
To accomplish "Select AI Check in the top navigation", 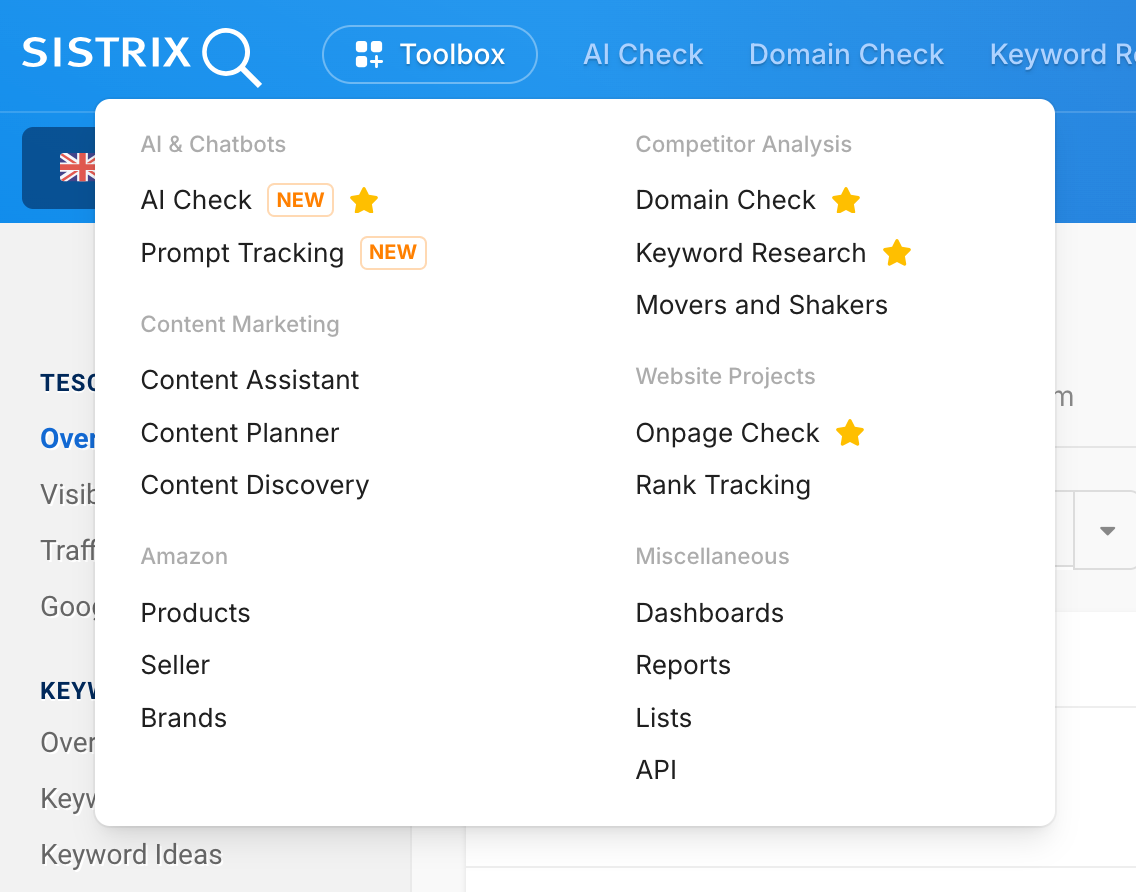I will click(643, 55).
